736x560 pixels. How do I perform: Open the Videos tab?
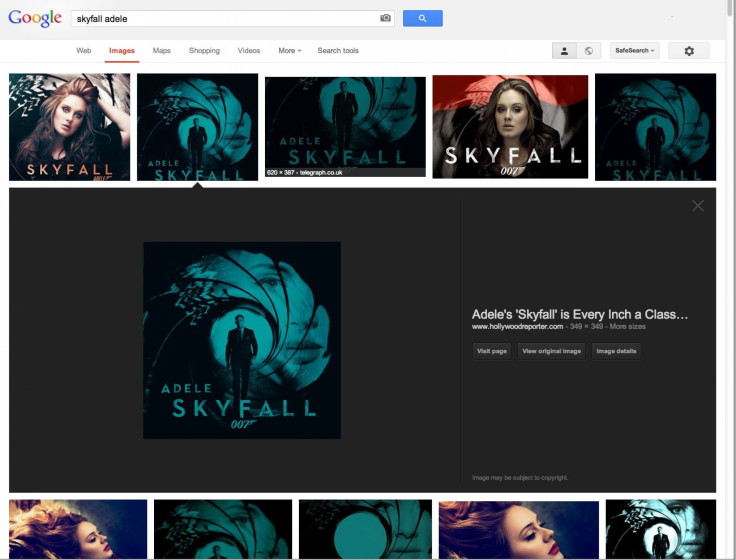249,51
